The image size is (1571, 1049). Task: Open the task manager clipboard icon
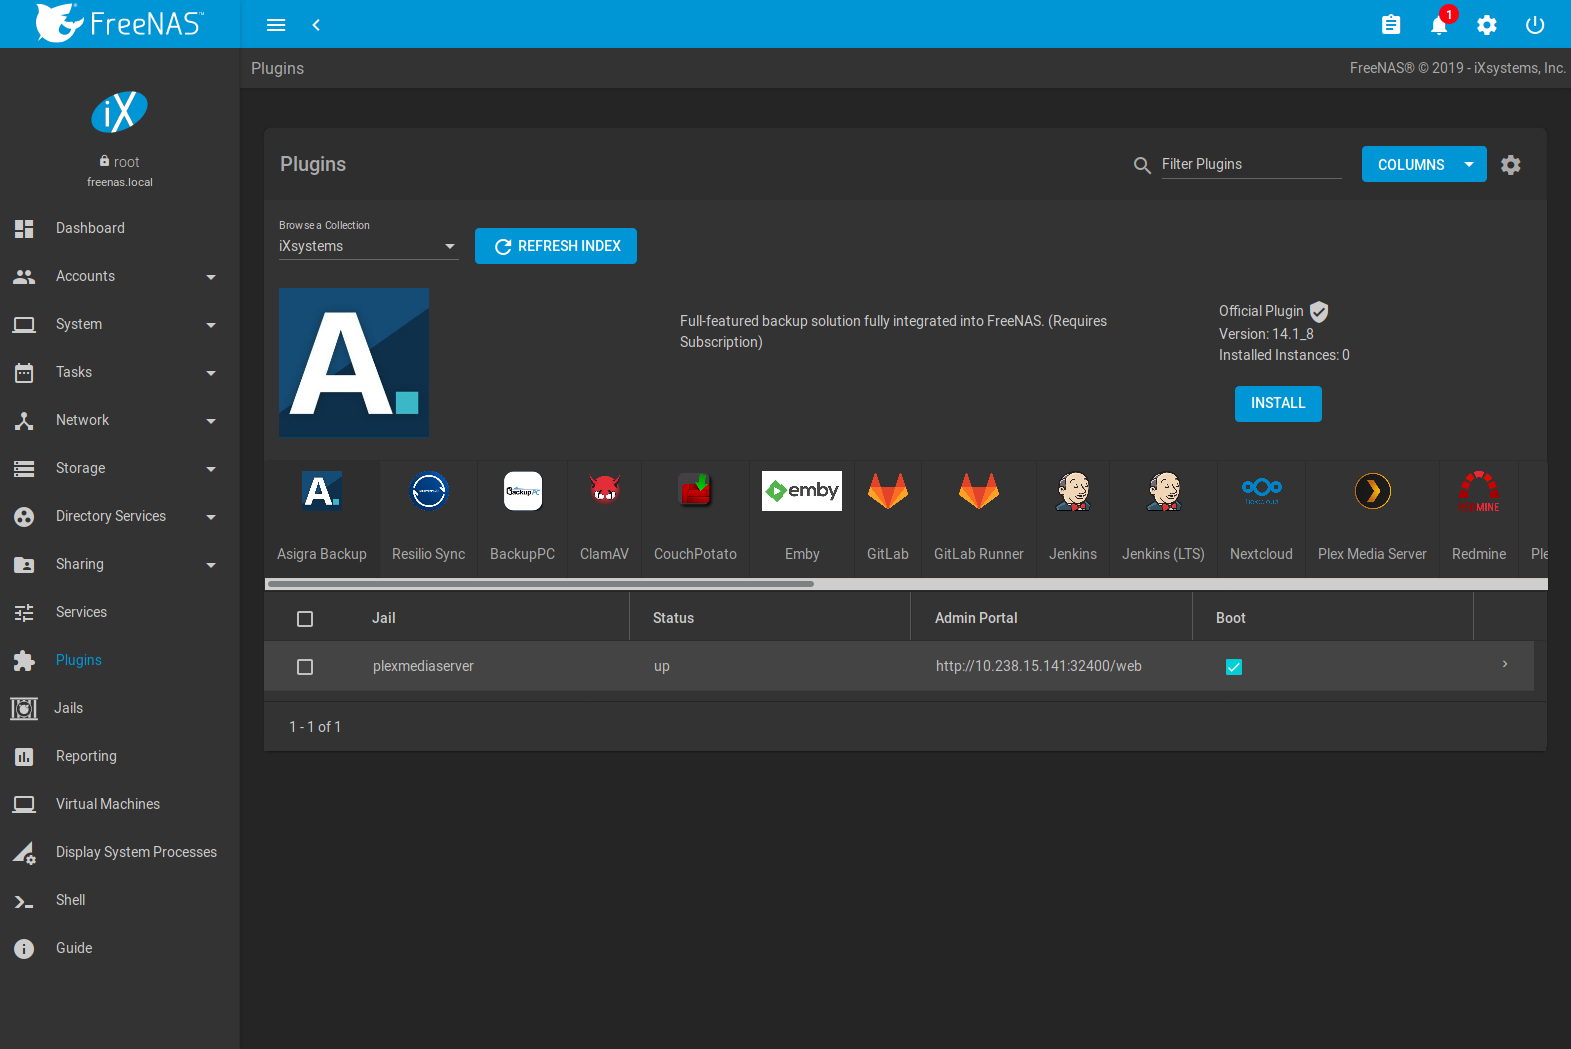(x=1391, y=25)
